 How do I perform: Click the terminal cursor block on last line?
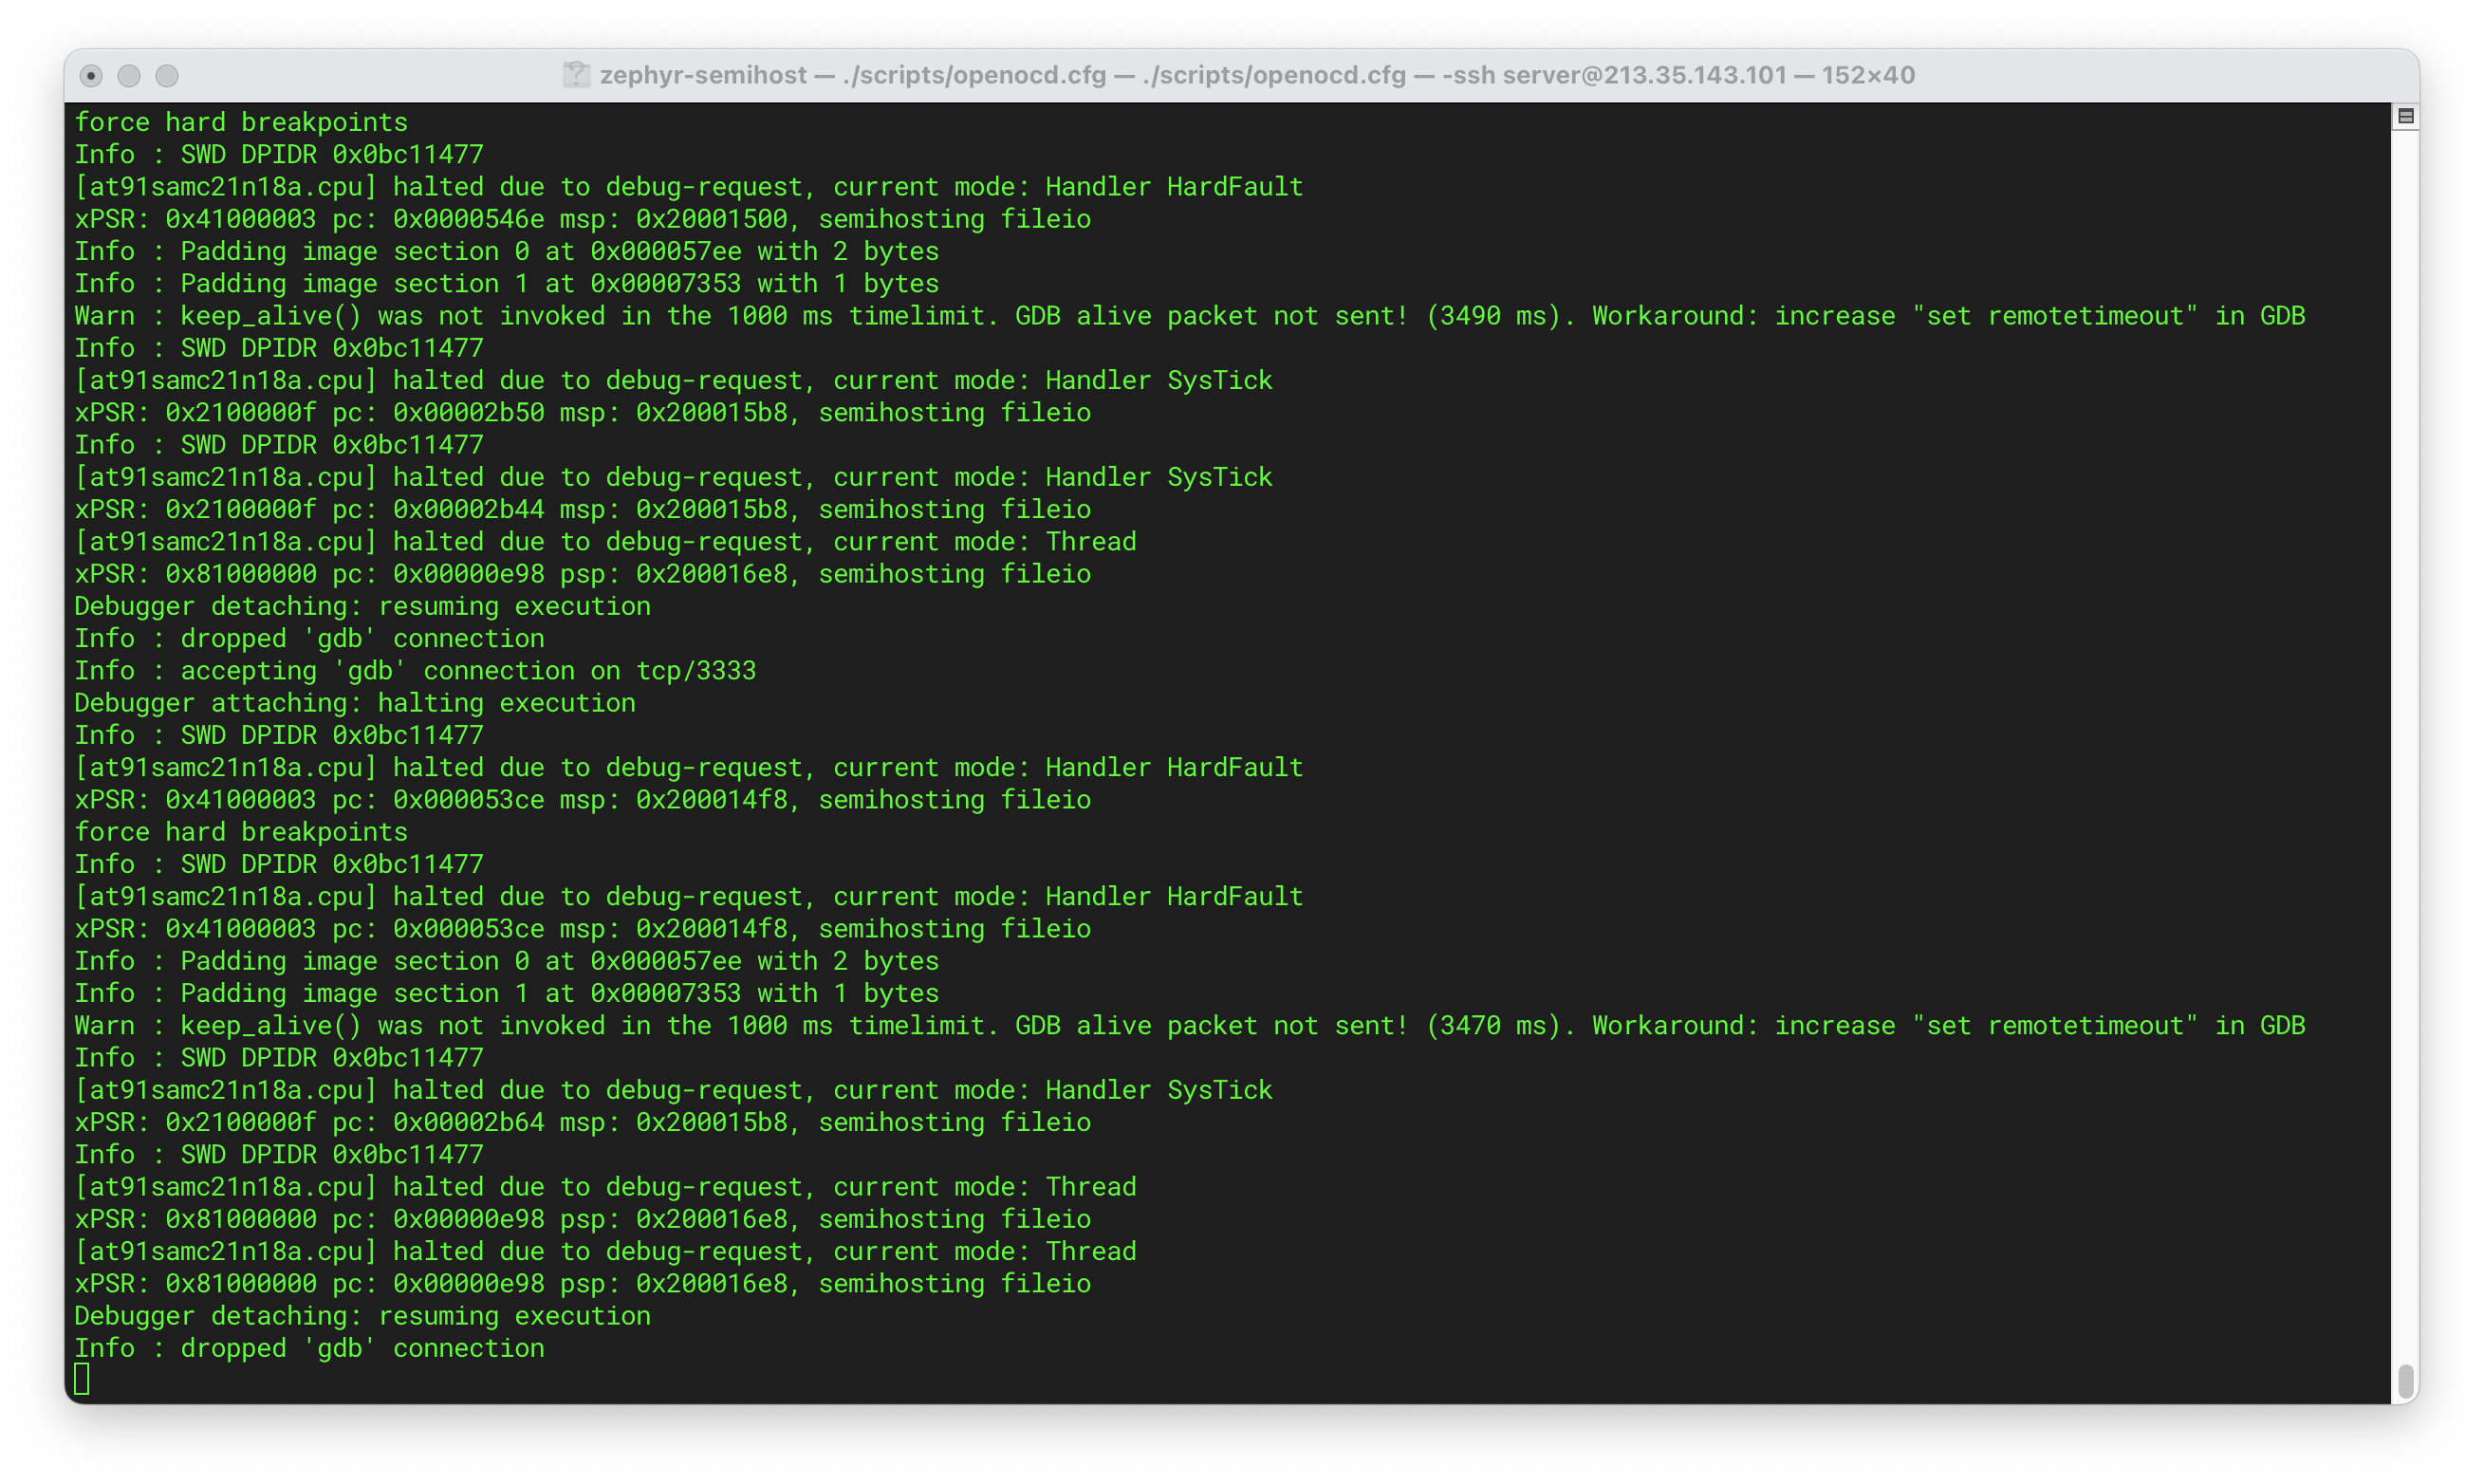coord(82,1379)
